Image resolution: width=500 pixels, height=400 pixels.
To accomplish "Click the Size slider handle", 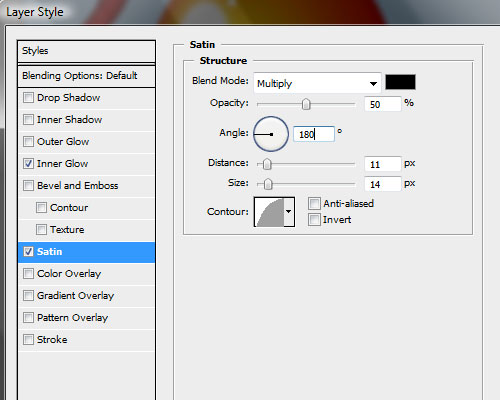I will pyautogui.click(x=268, y=184).
